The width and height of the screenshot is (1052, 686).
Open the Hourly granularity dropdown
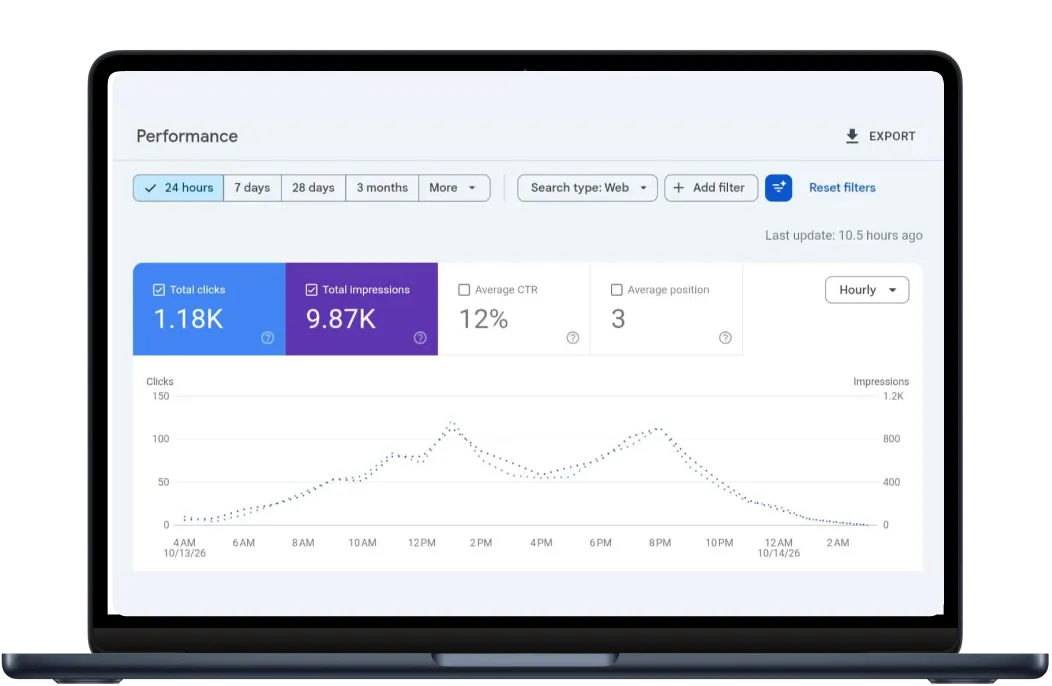tap(867, 290)
